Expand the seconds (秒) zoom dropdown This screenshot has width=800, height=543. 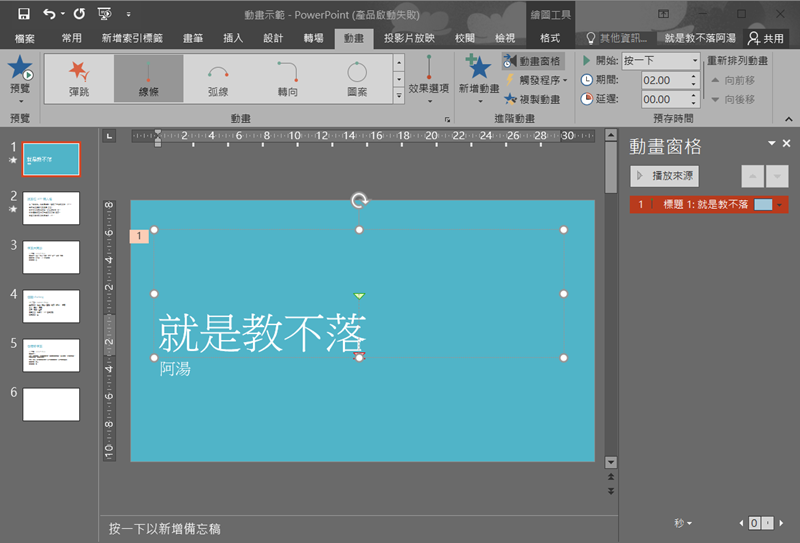[684, 523]
